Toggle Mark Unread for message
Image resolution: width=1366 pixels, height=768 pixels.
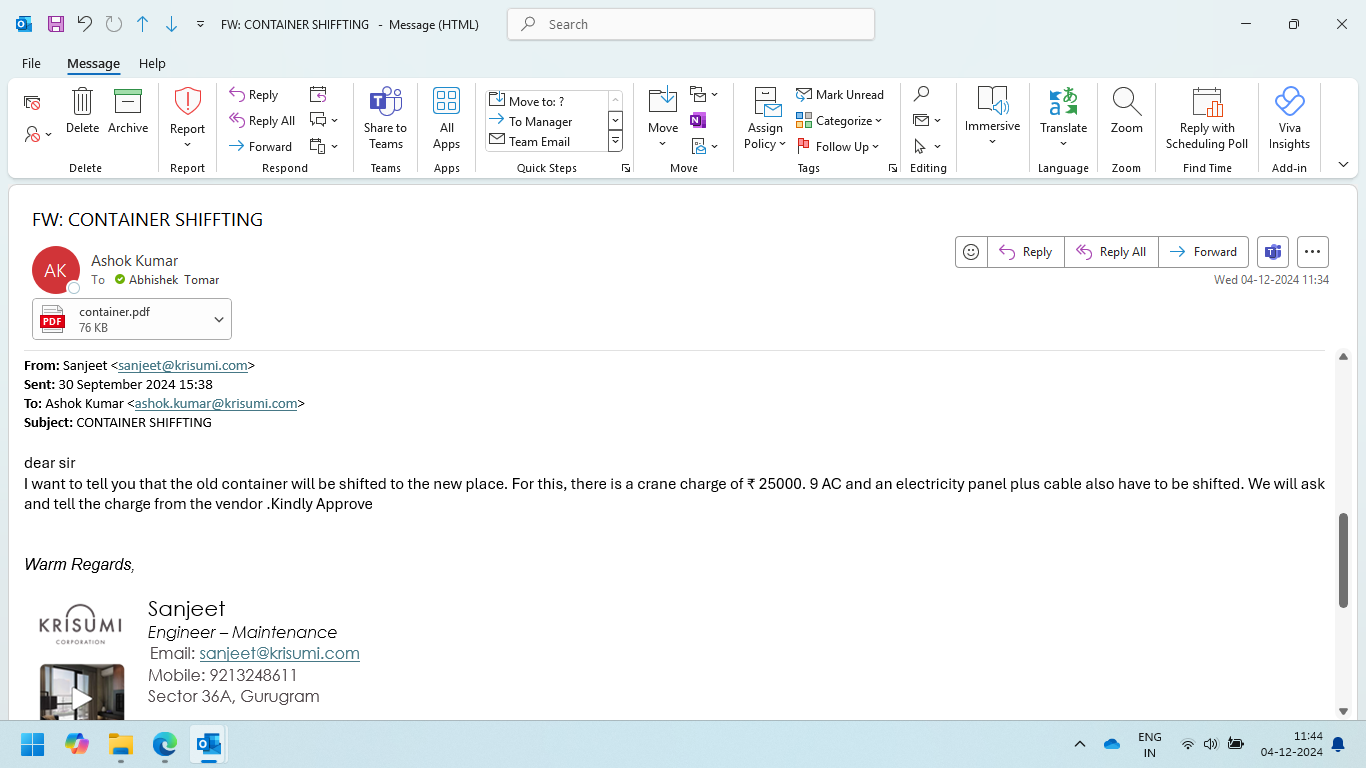coord(840,95)
